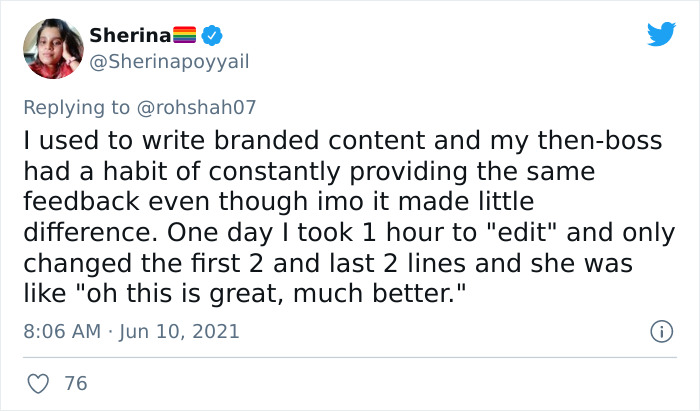Click the rainbow flag emoji beside Sherina
The image size is (700, 411).
tap(185, 36)
